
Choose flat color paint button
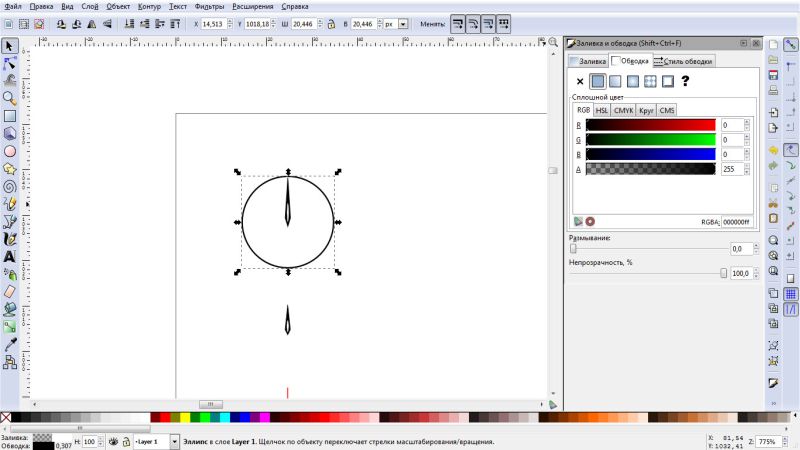(x=597, y=81)
